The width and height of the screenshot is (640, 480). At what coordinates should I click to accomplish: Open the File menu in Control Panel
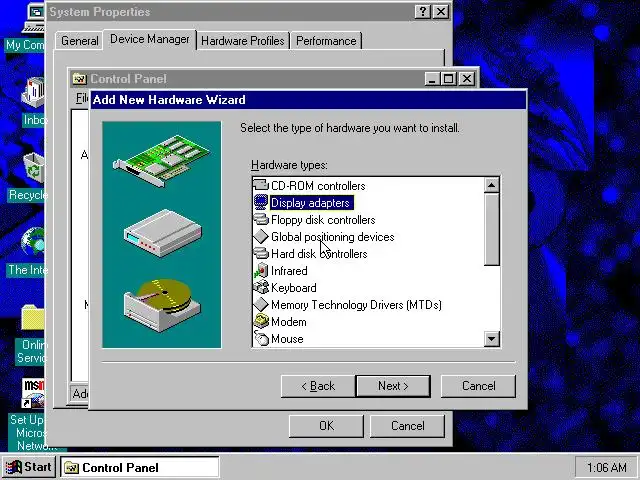coord(82,98)
